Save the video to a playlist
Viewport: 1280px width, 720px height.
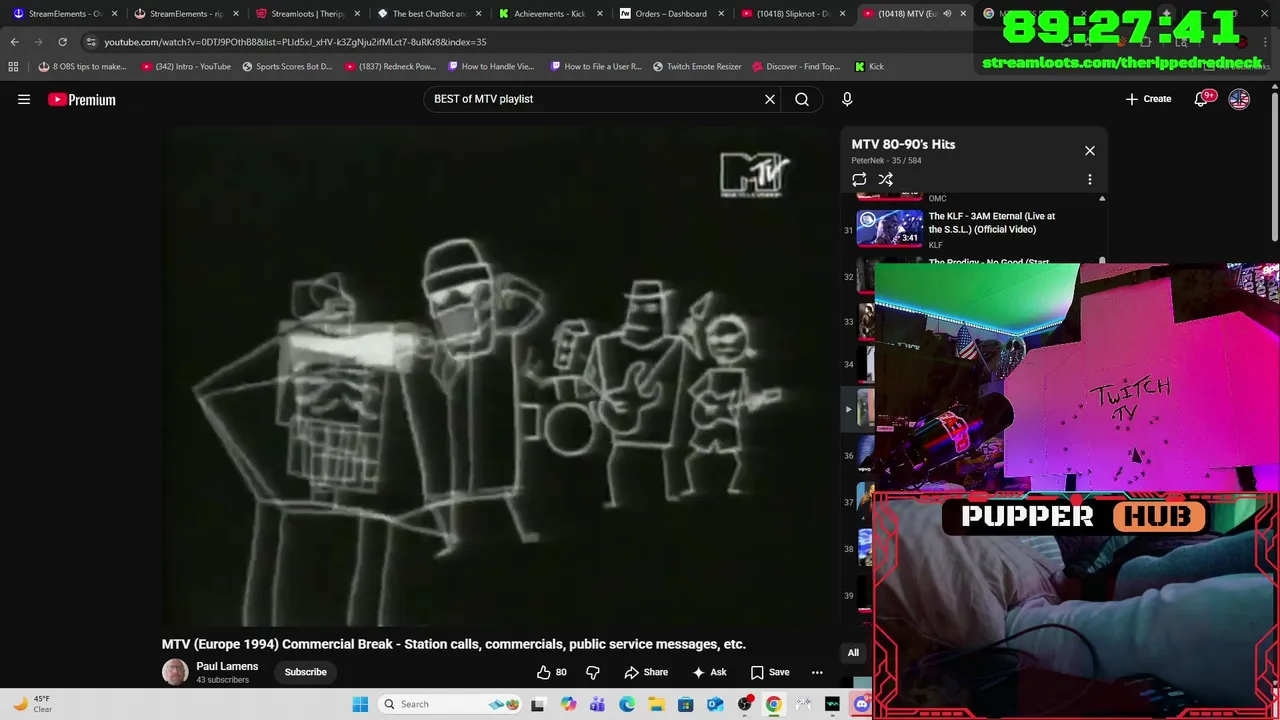pyautogui.click(x=770, y=672)
